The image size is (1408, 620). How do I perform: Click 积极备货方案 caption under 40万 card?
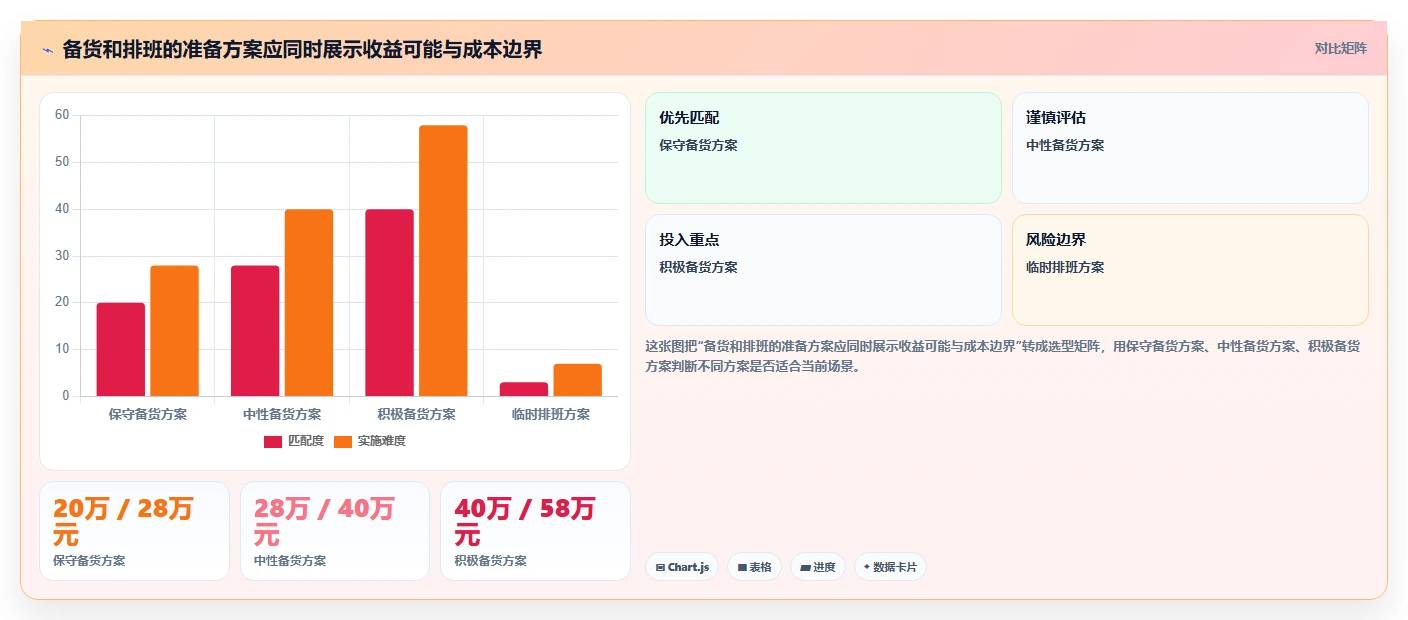coord(490,561)
